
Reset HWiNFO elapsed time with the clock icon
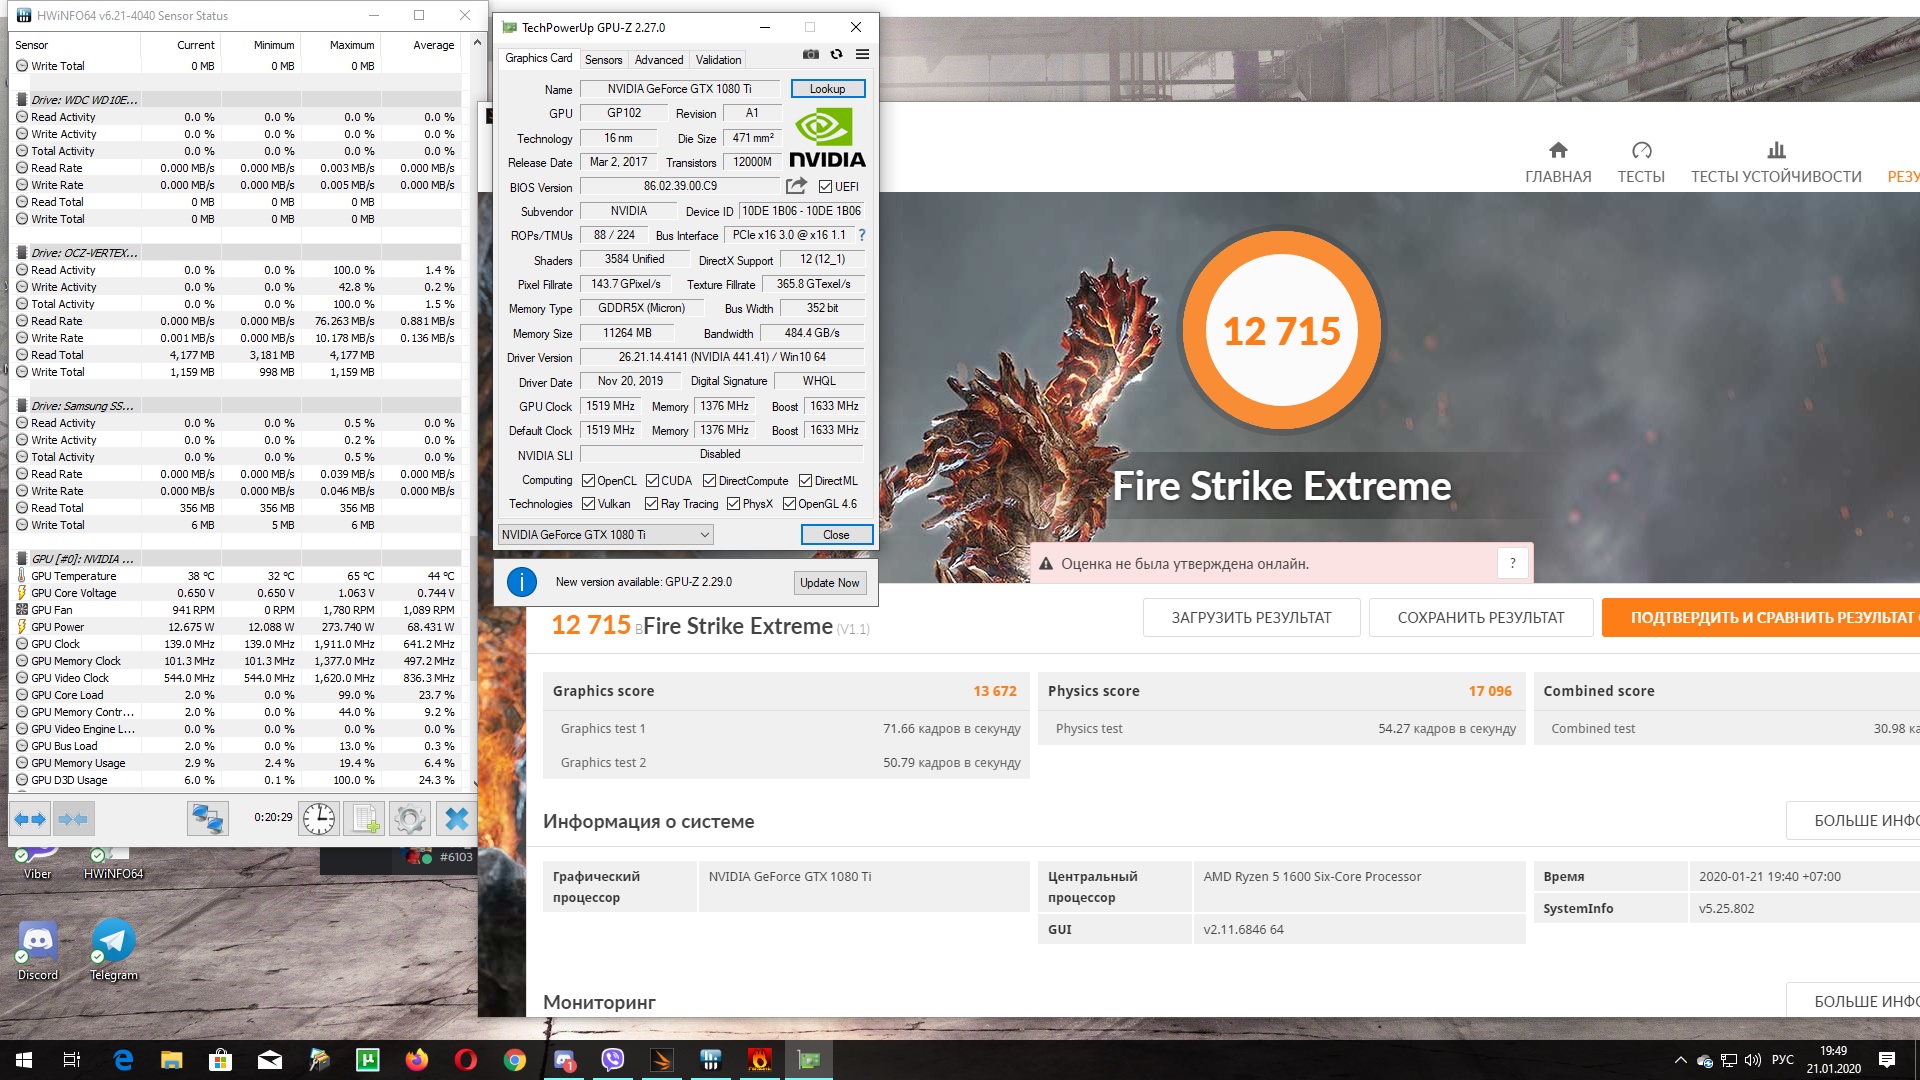coord(319,819)
